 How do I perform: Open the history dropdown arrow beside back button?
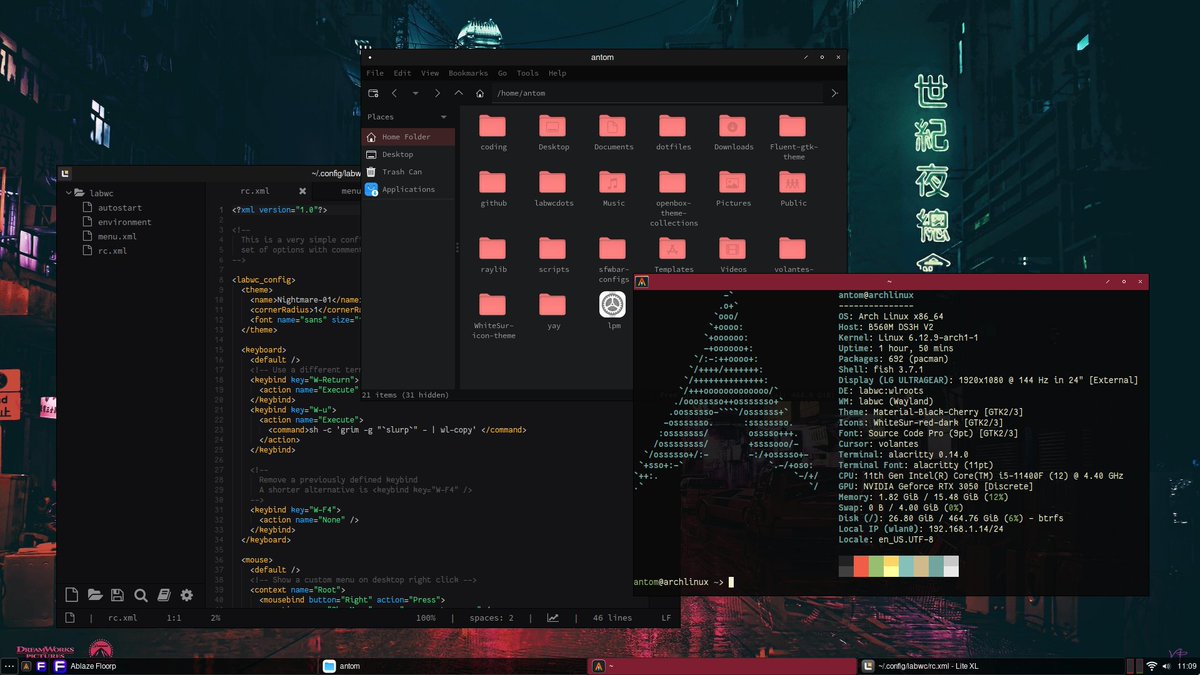click(x=414, y=93)
